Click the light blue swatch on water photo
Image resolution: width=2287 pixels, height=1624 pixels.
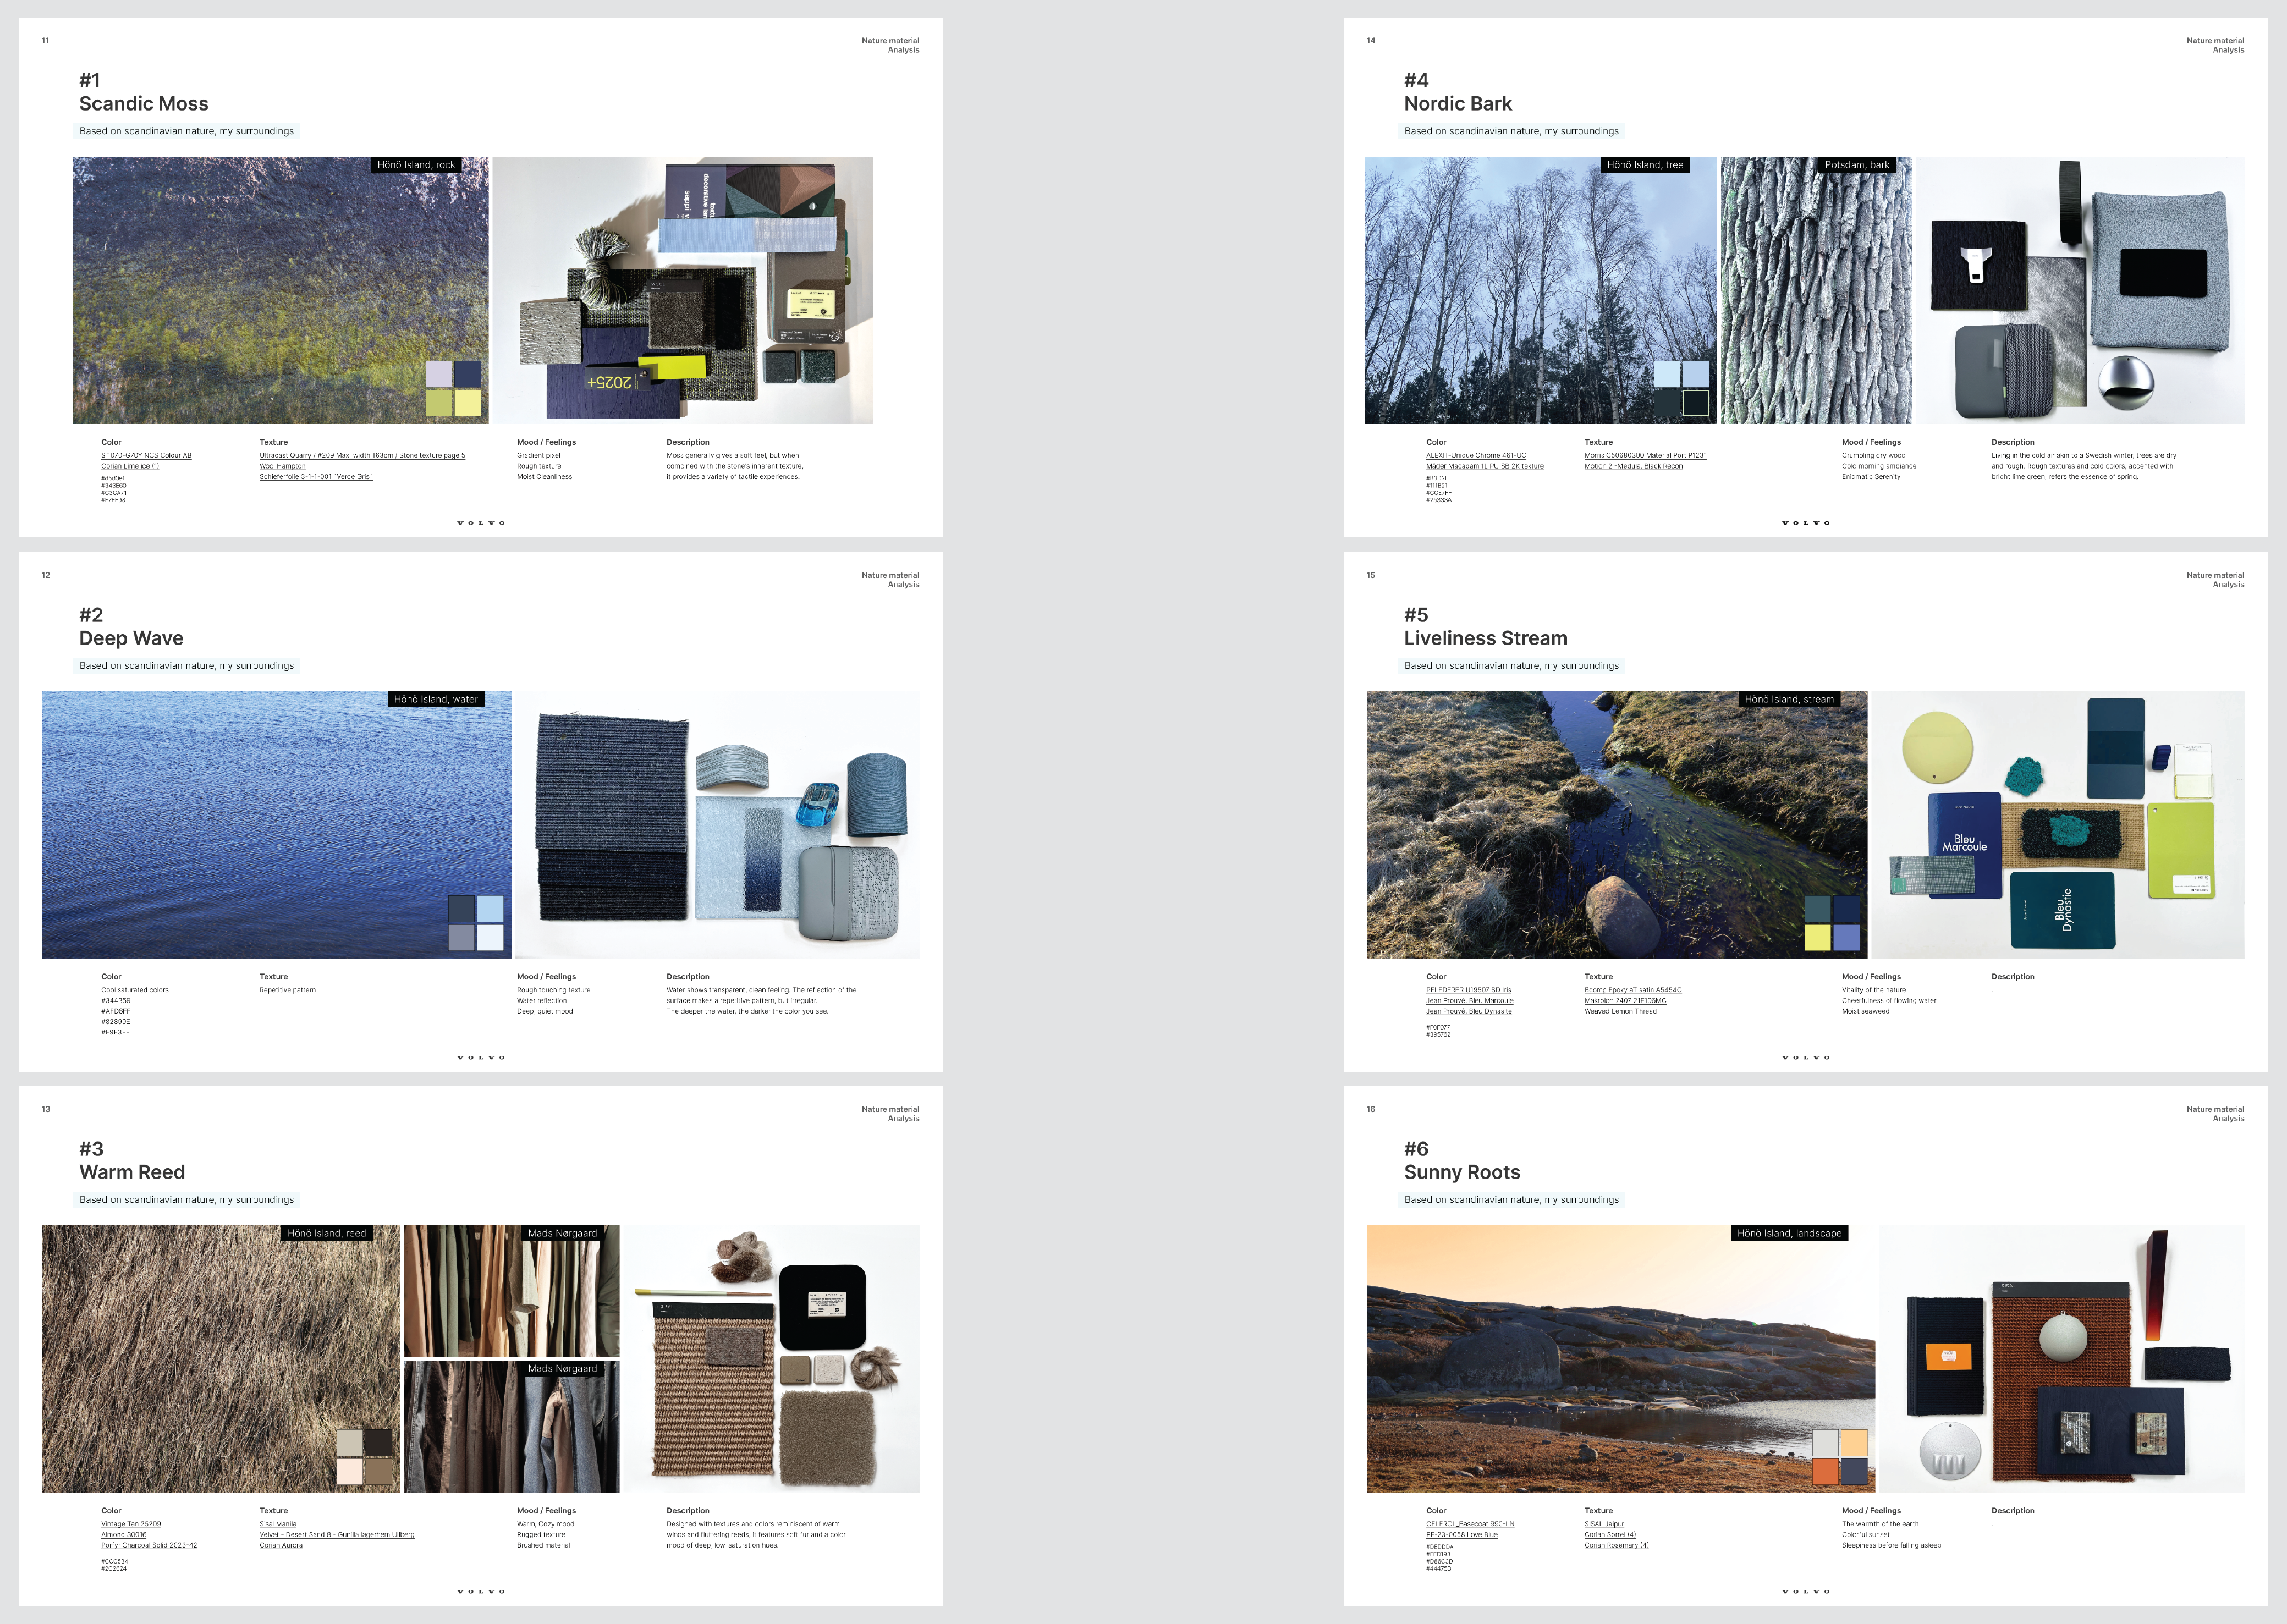490,908
